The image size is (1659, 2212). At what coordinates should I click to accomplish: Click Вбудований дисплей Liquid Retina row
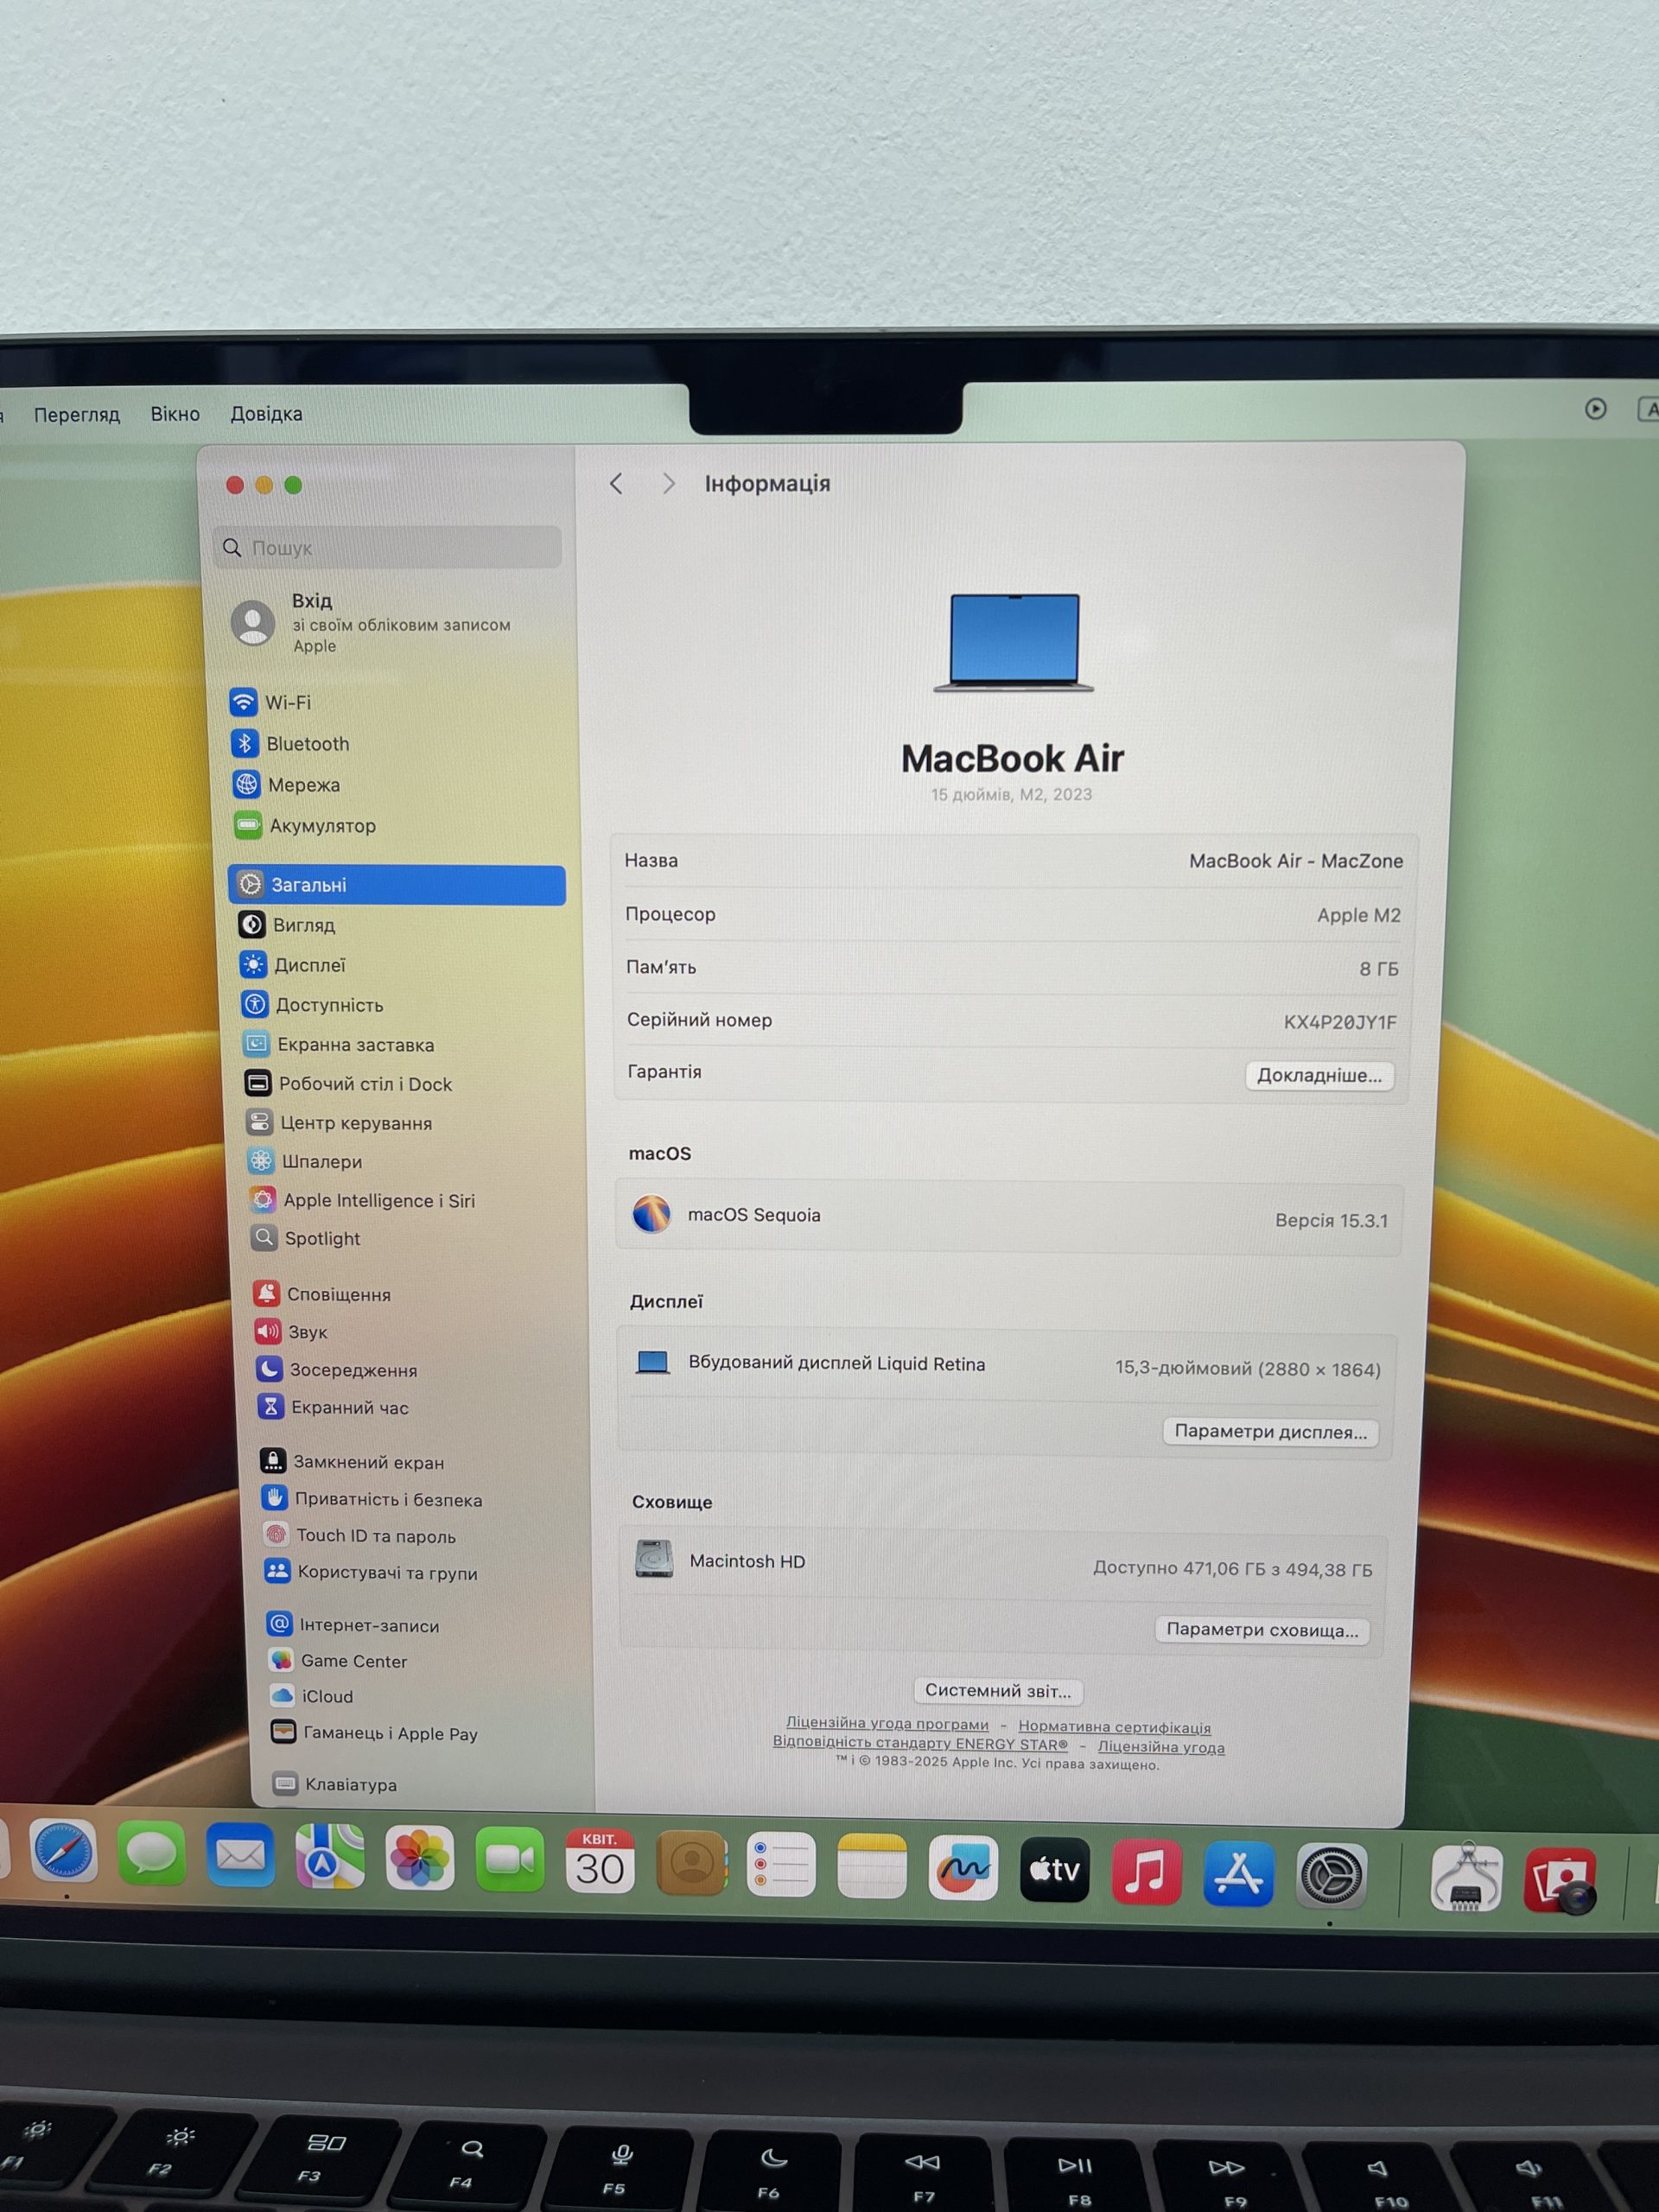click(1007, 1366)
